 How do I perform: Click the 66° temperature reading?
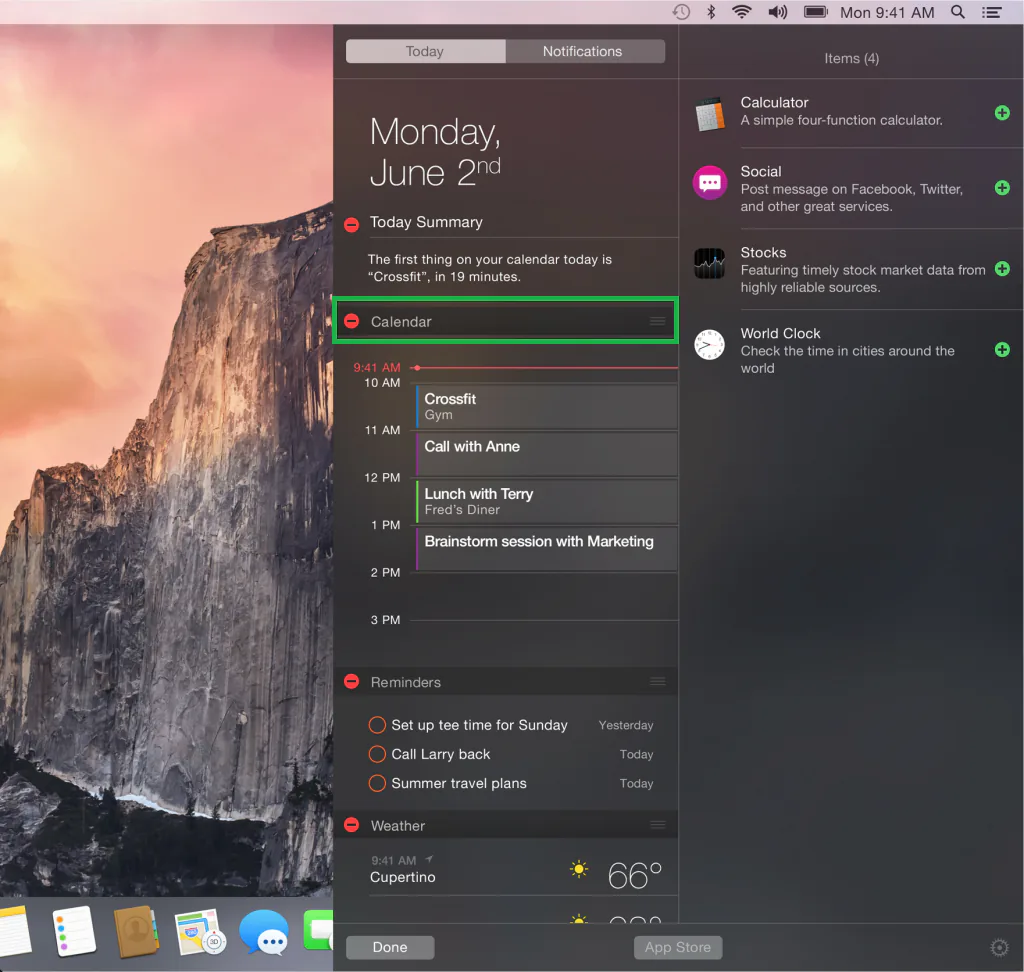tap(635, 875)
